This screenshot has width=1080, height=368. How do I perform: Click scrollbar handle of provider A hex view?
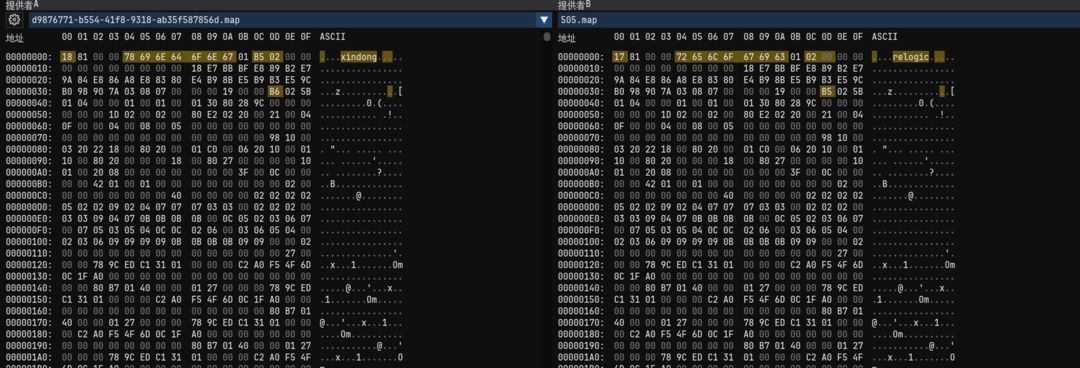coord(547,37)
